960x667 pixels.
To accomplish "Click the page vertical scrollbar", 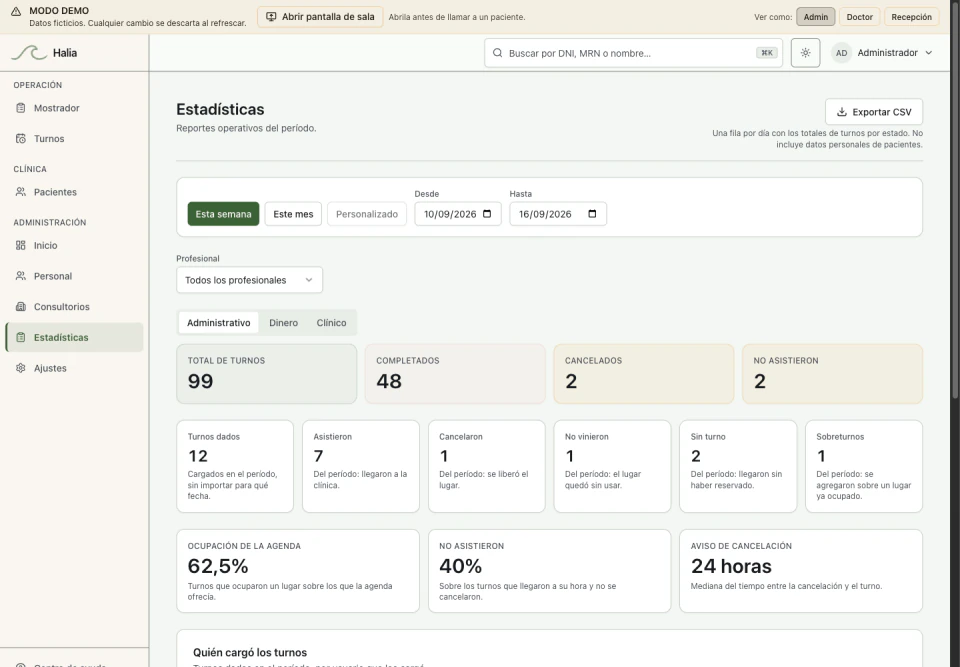I will [955, 202].
